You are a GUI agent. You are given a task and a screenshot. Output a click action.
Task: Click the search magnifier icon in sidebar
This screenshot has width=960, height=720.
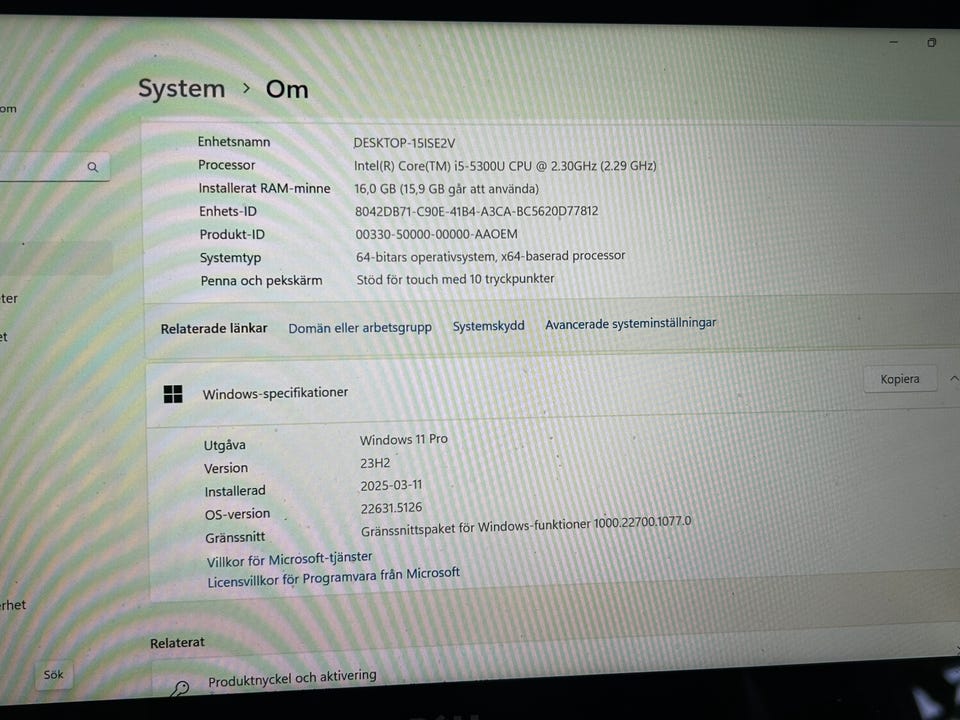click(92, 167)
